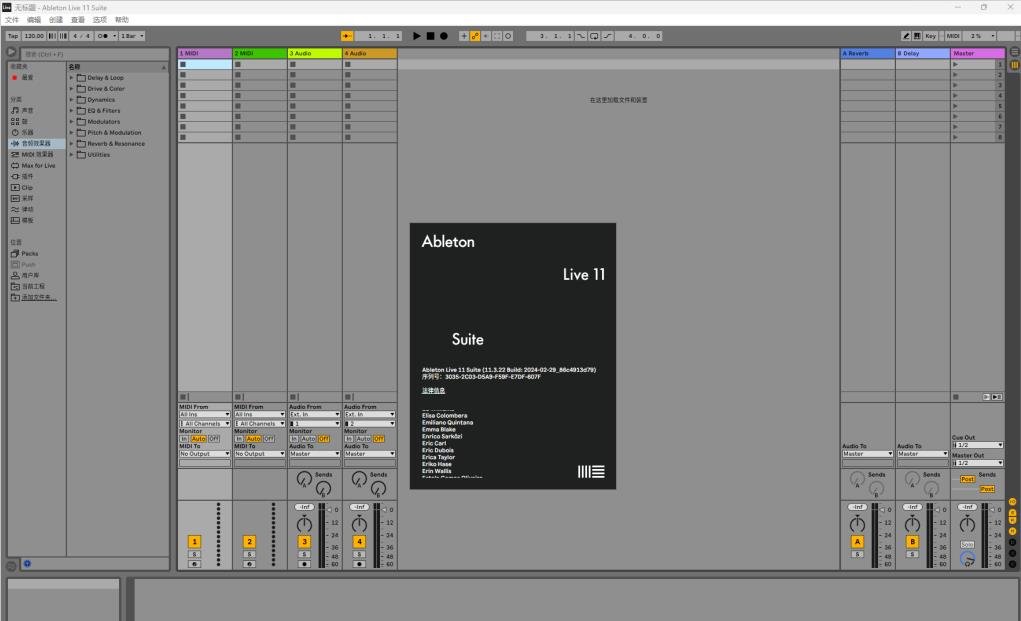Image resolution: width=1021 pixels, height=621 pixels.
Task: Click the Tap tempo button
Action: click(x=13, y=36)
